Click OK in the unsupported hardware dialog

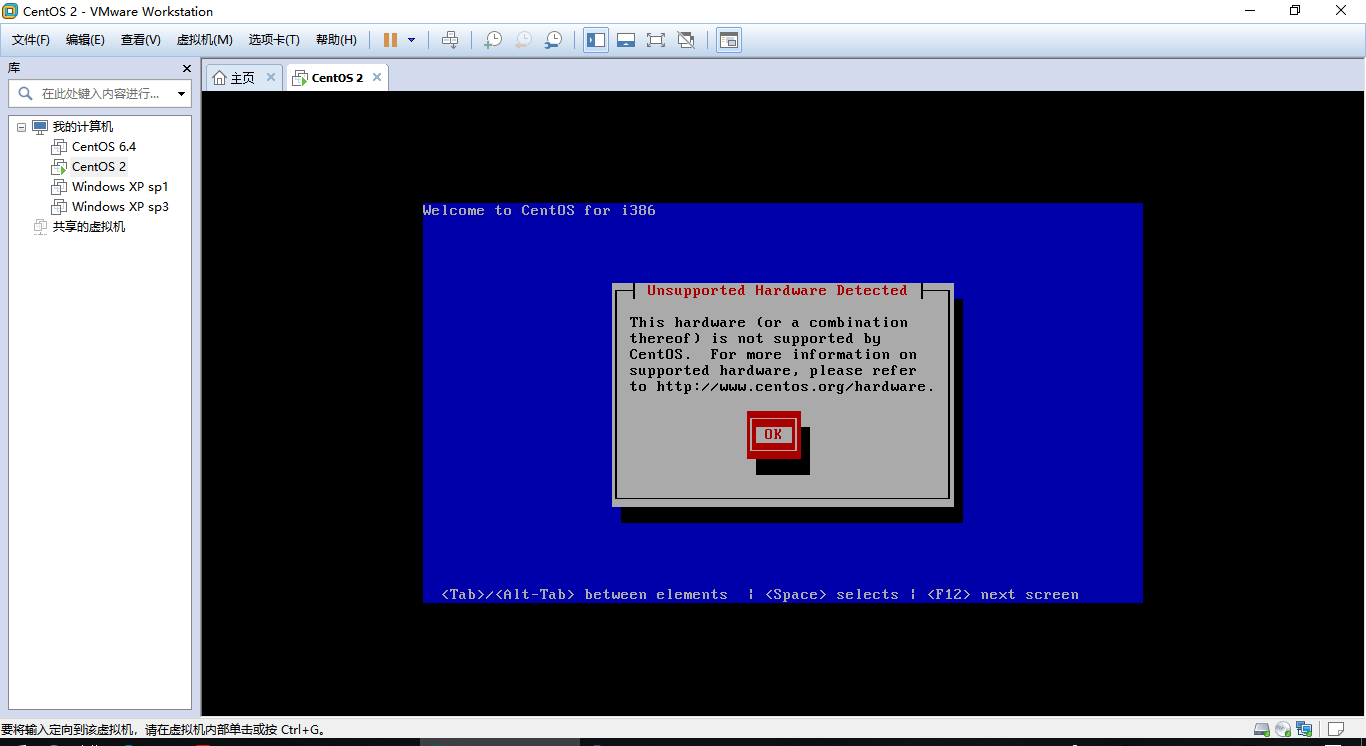773,434
